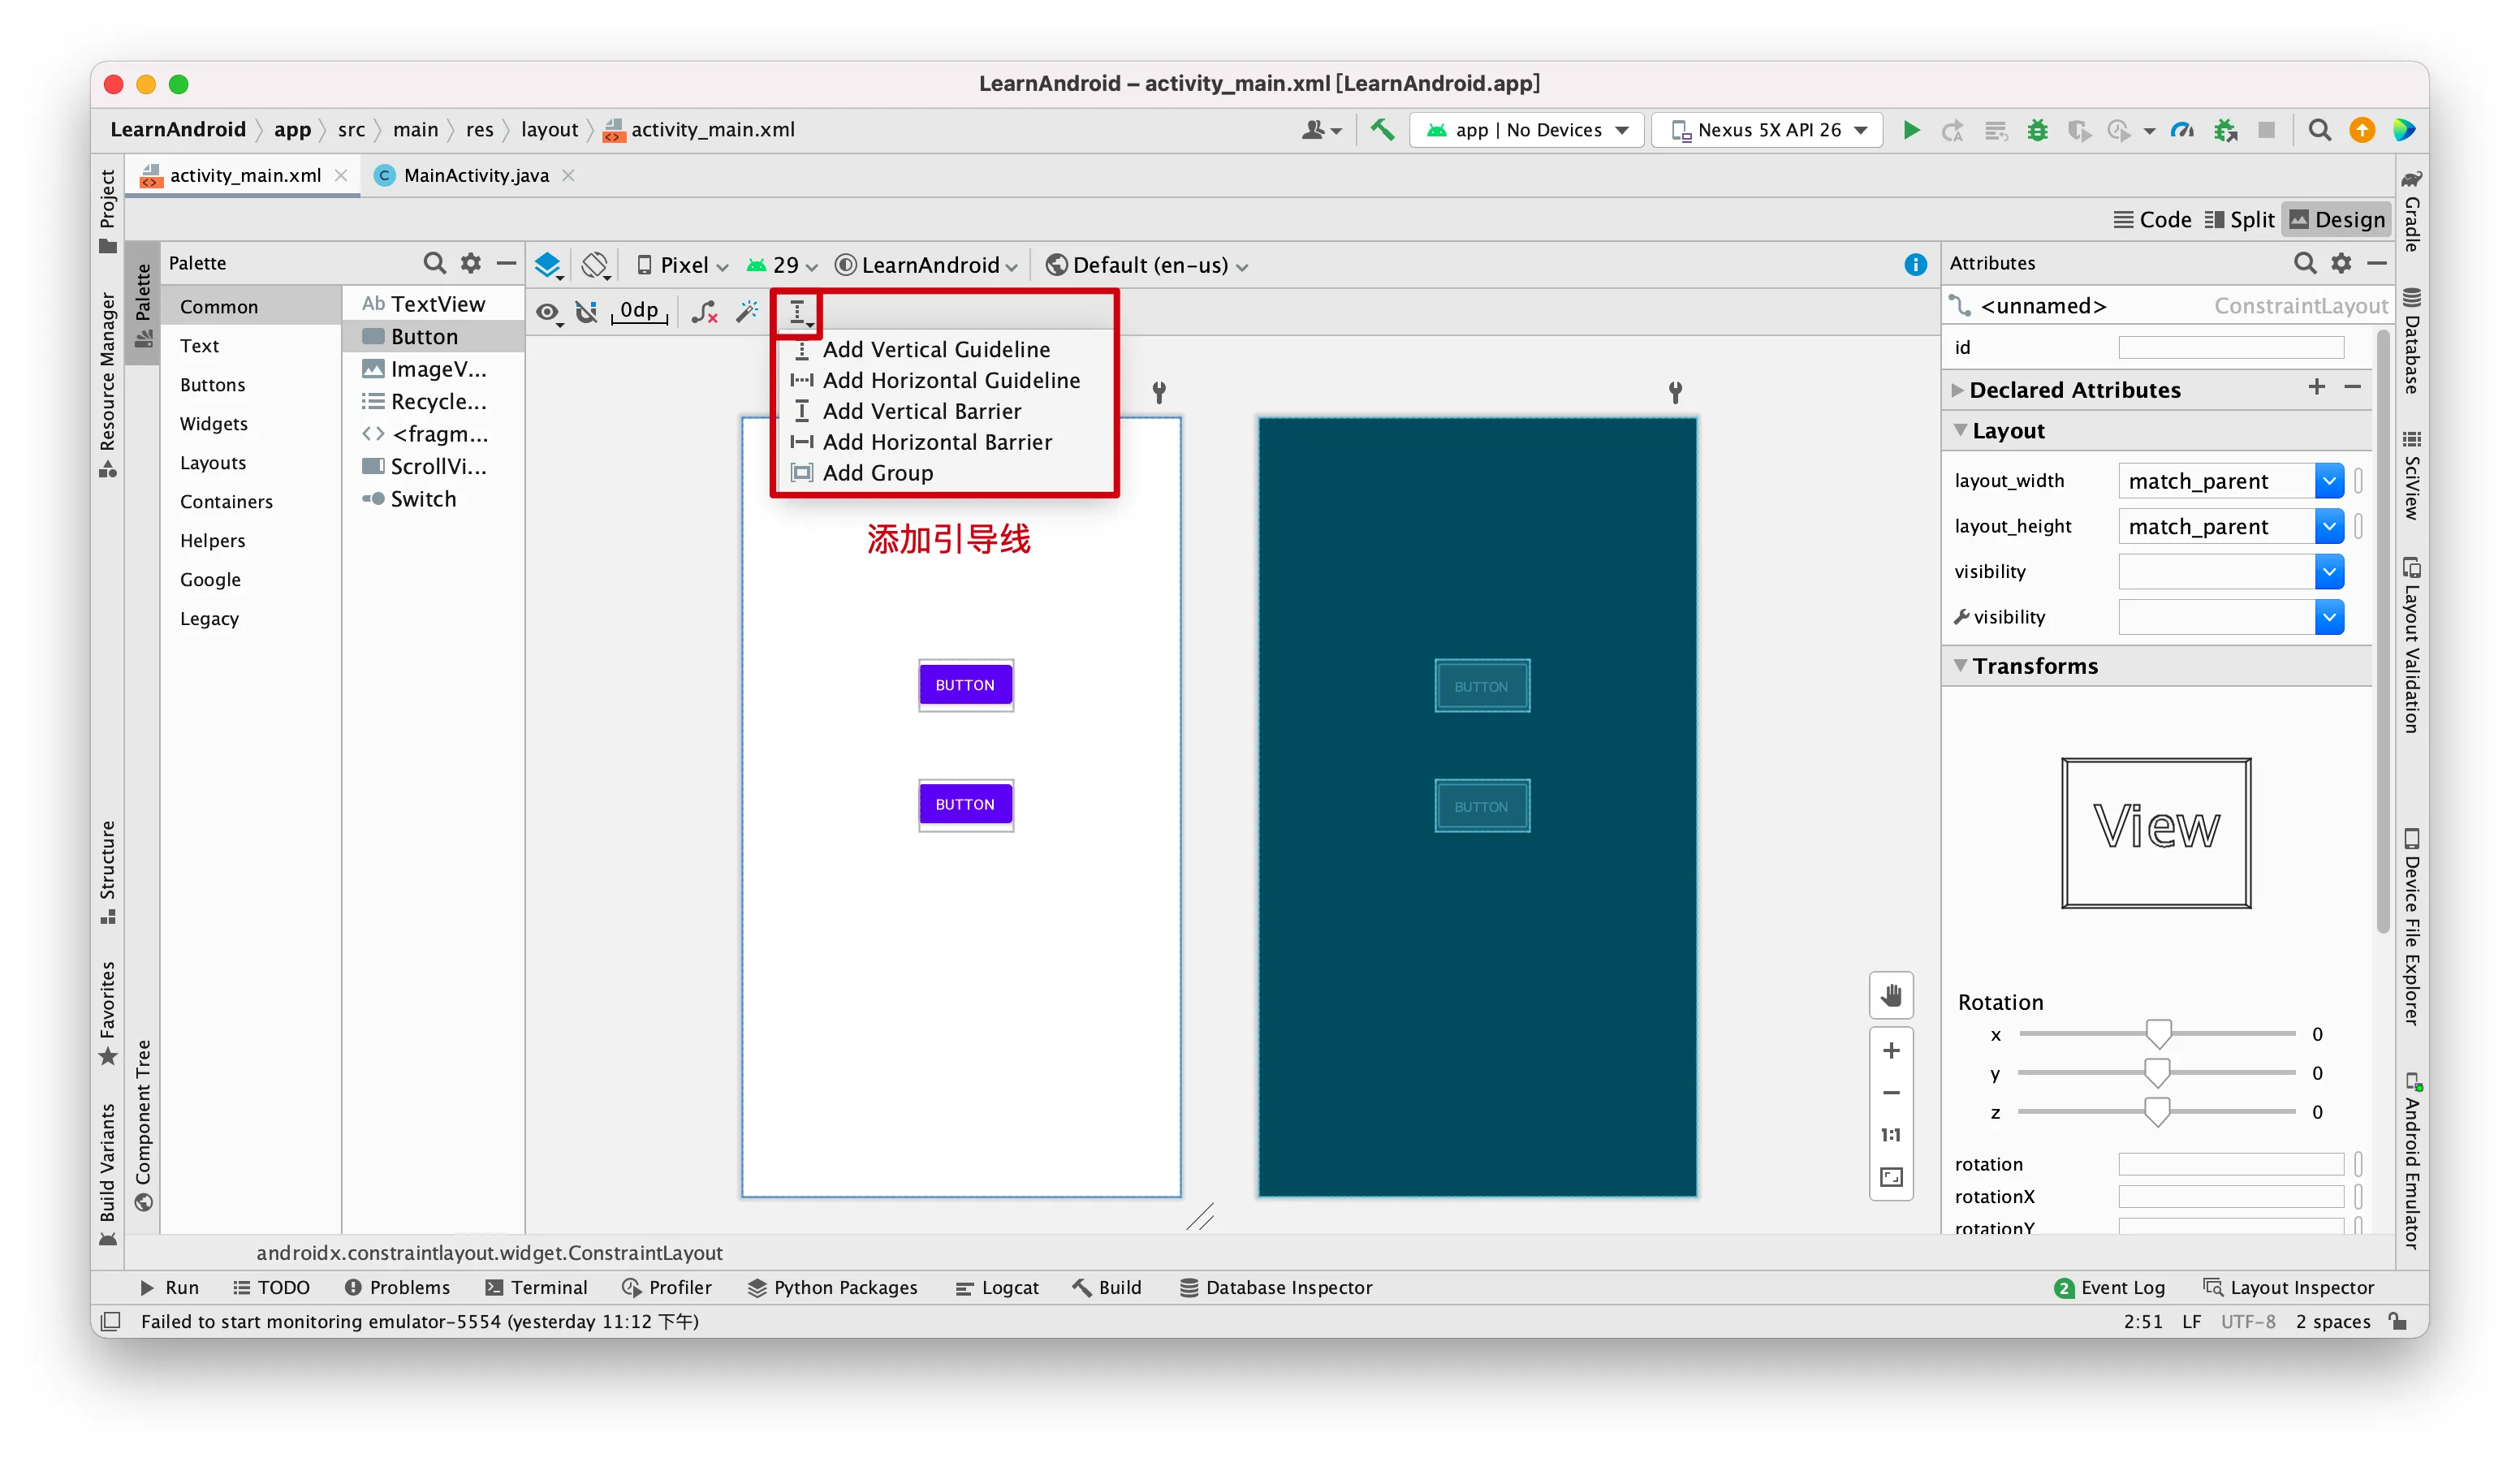This screenshot has width=2520, height=1458.
Task: Toggle View Options eye icon
Action: tap(547, 312)
